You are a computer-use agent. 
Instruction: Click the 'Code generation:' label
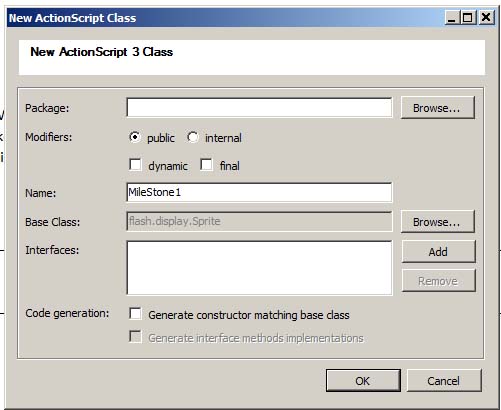click(x=67, y=314)
